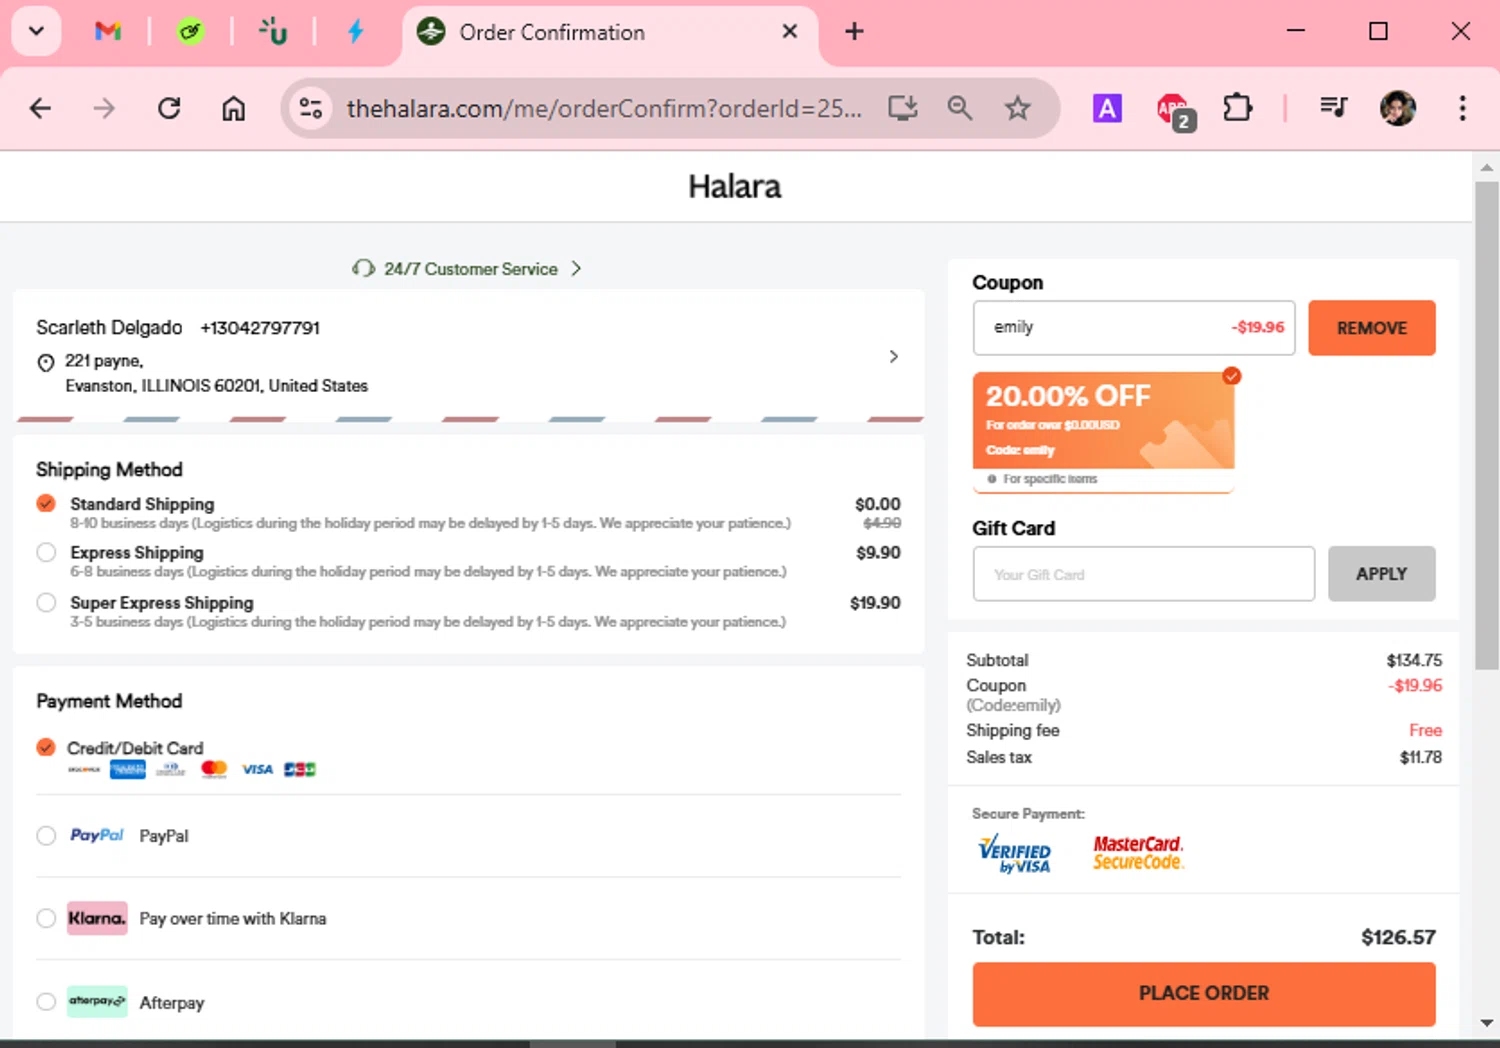1500x1048 pixels.
Task: Click the Subtotal $134.75 value
Action: tap(1414, 660)
